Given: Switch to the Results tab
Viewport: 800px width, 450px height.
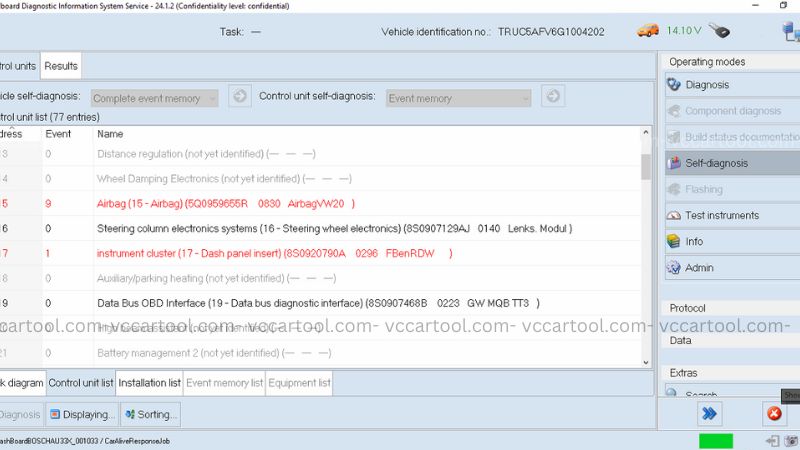Looking at the screenshot, I should tap(61, 66).
